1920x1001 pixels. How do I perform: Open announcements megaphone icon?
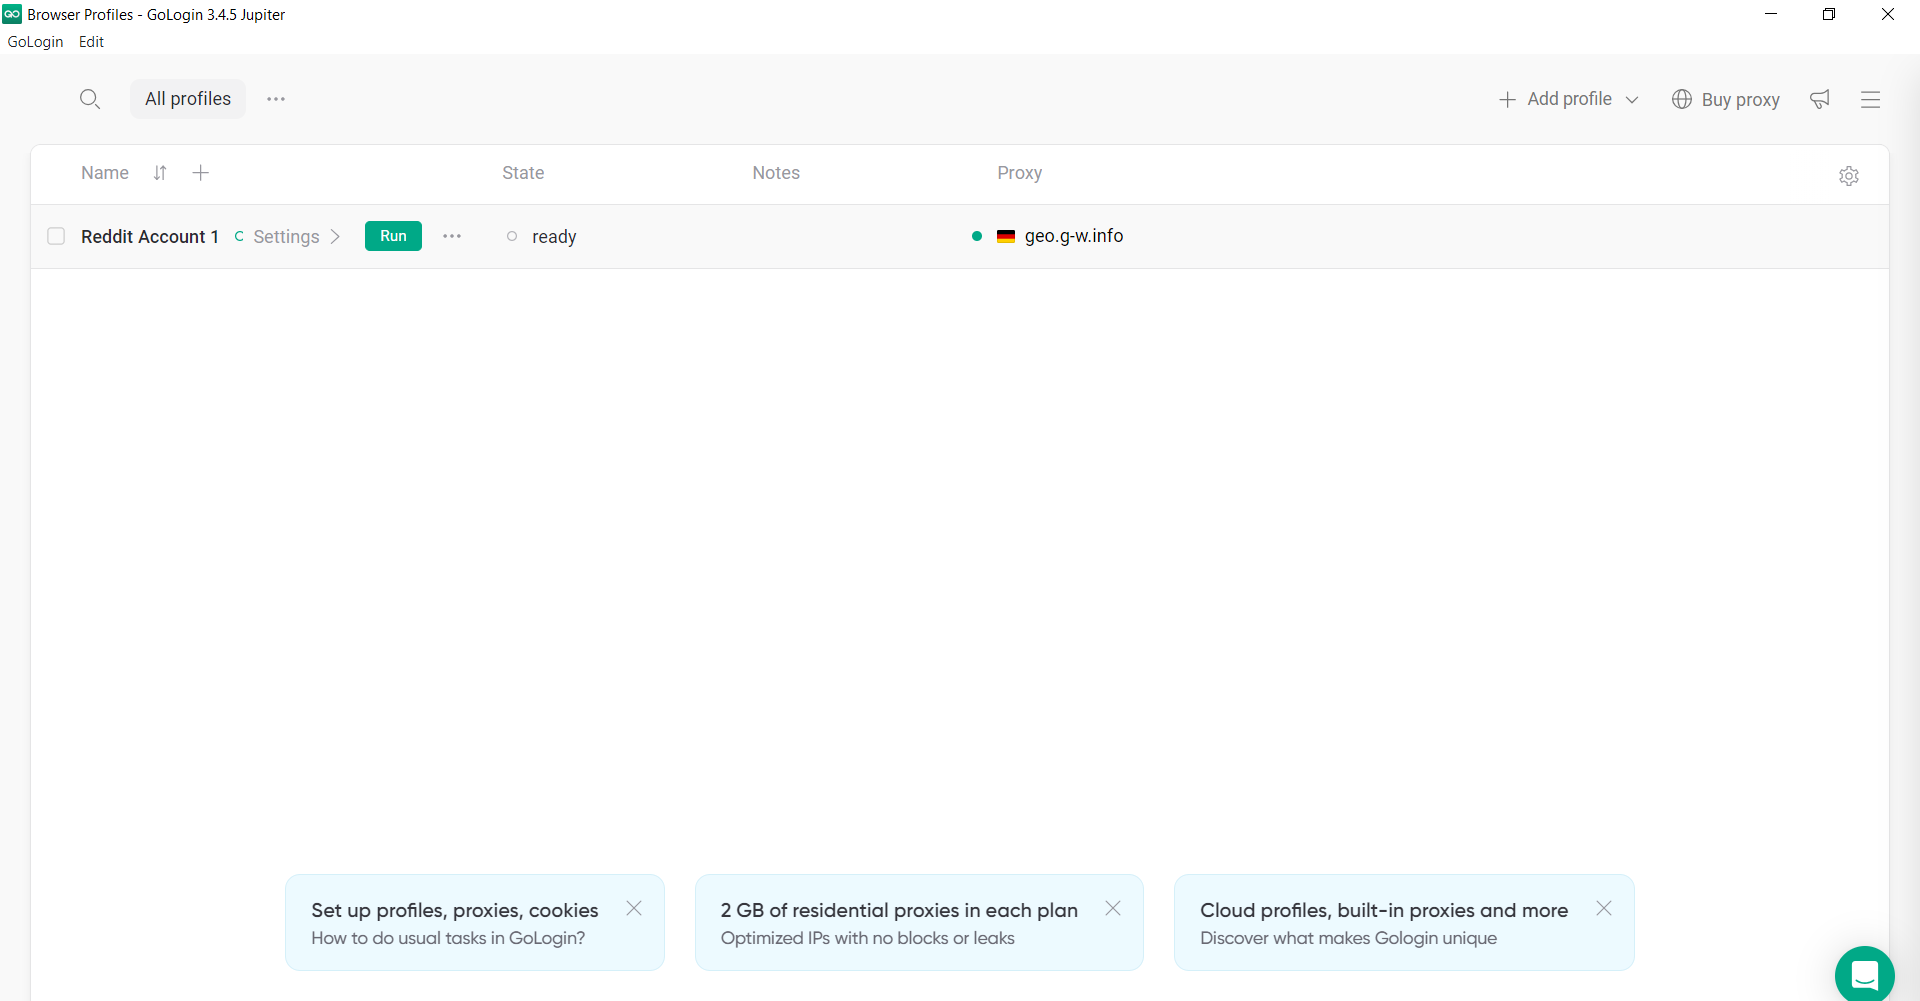1820,99
